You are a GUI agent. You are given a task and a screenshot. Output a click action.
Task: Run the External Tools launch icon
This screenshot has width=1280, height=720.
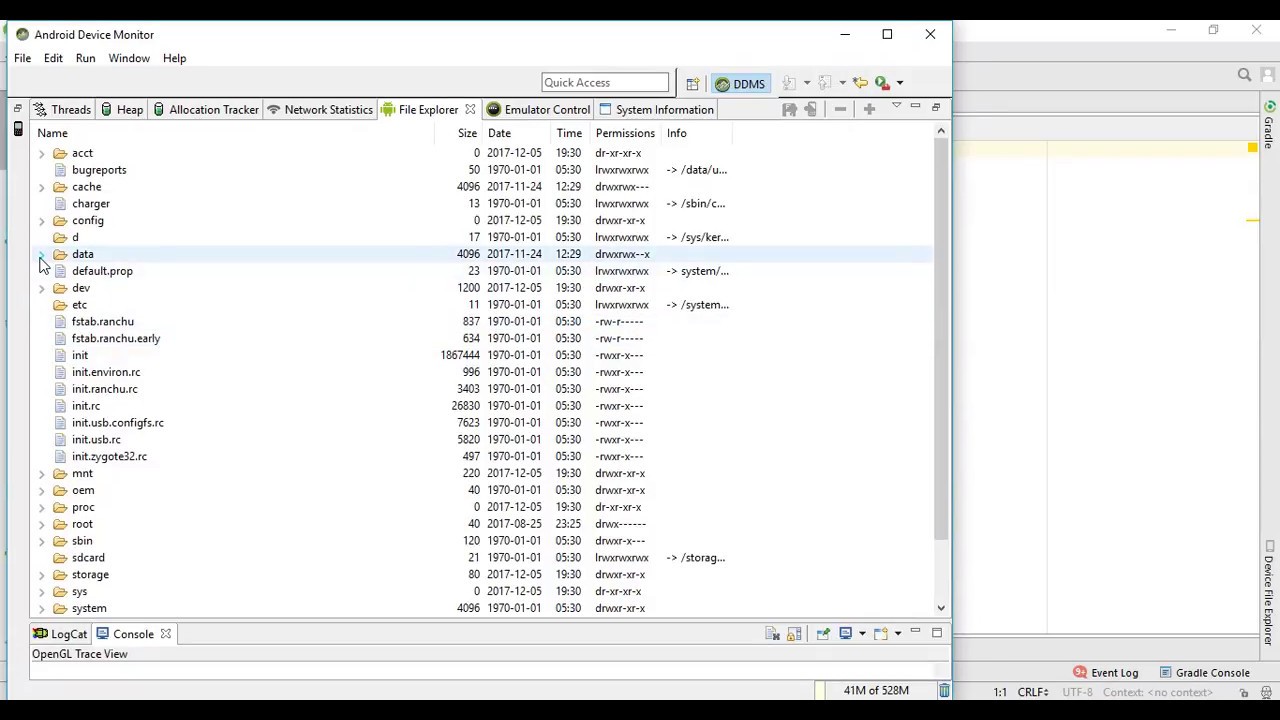pos(882,83)
